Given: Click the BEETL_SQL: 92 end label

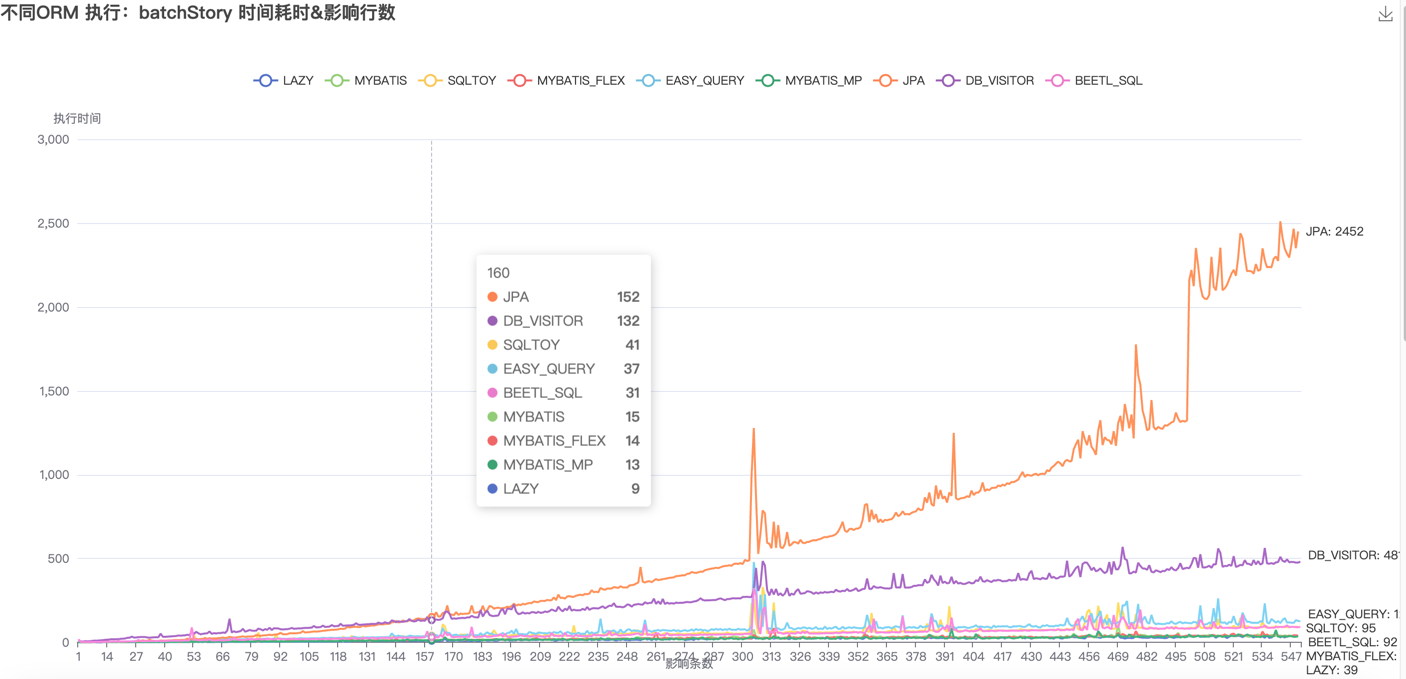Looking at the screenshot, I should point(1352,642).
